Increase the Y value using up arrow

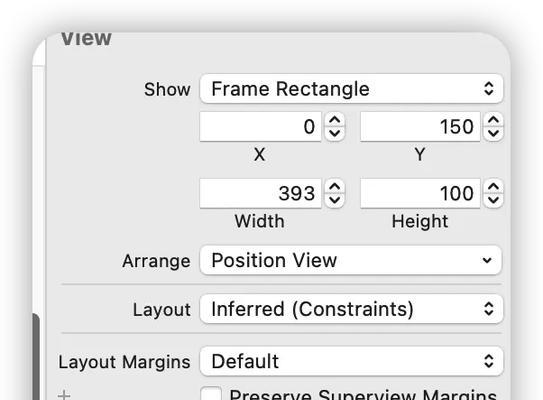pos(493,120)
